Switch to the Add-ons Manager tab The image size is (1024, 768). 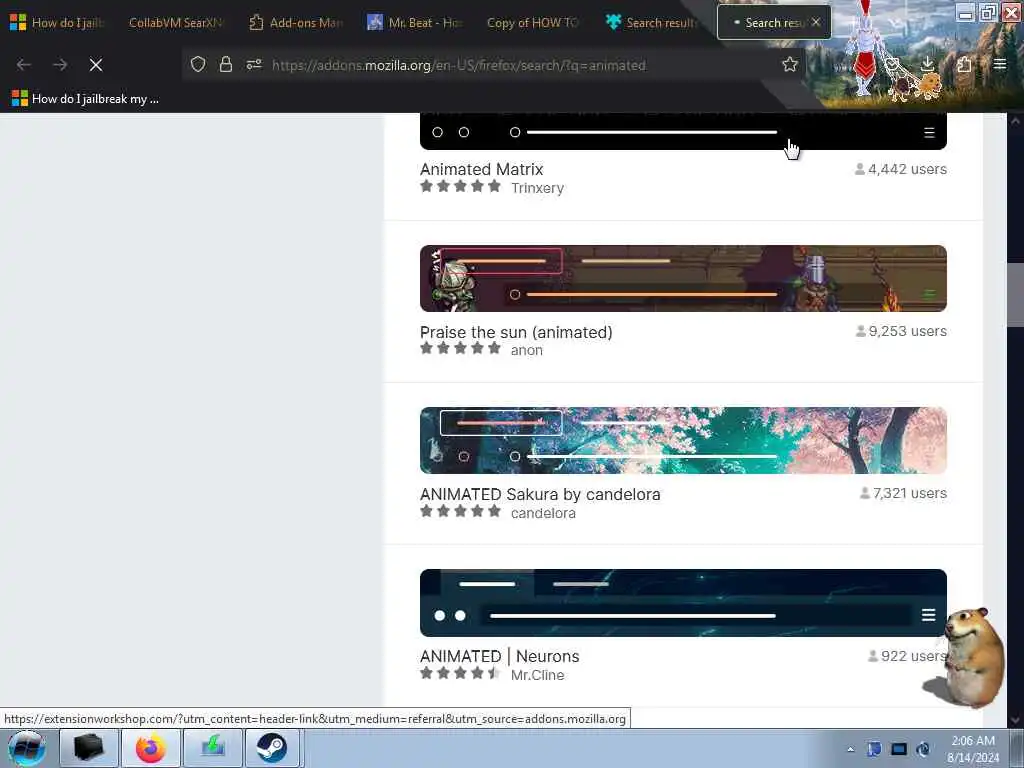[x=296, y=23]
